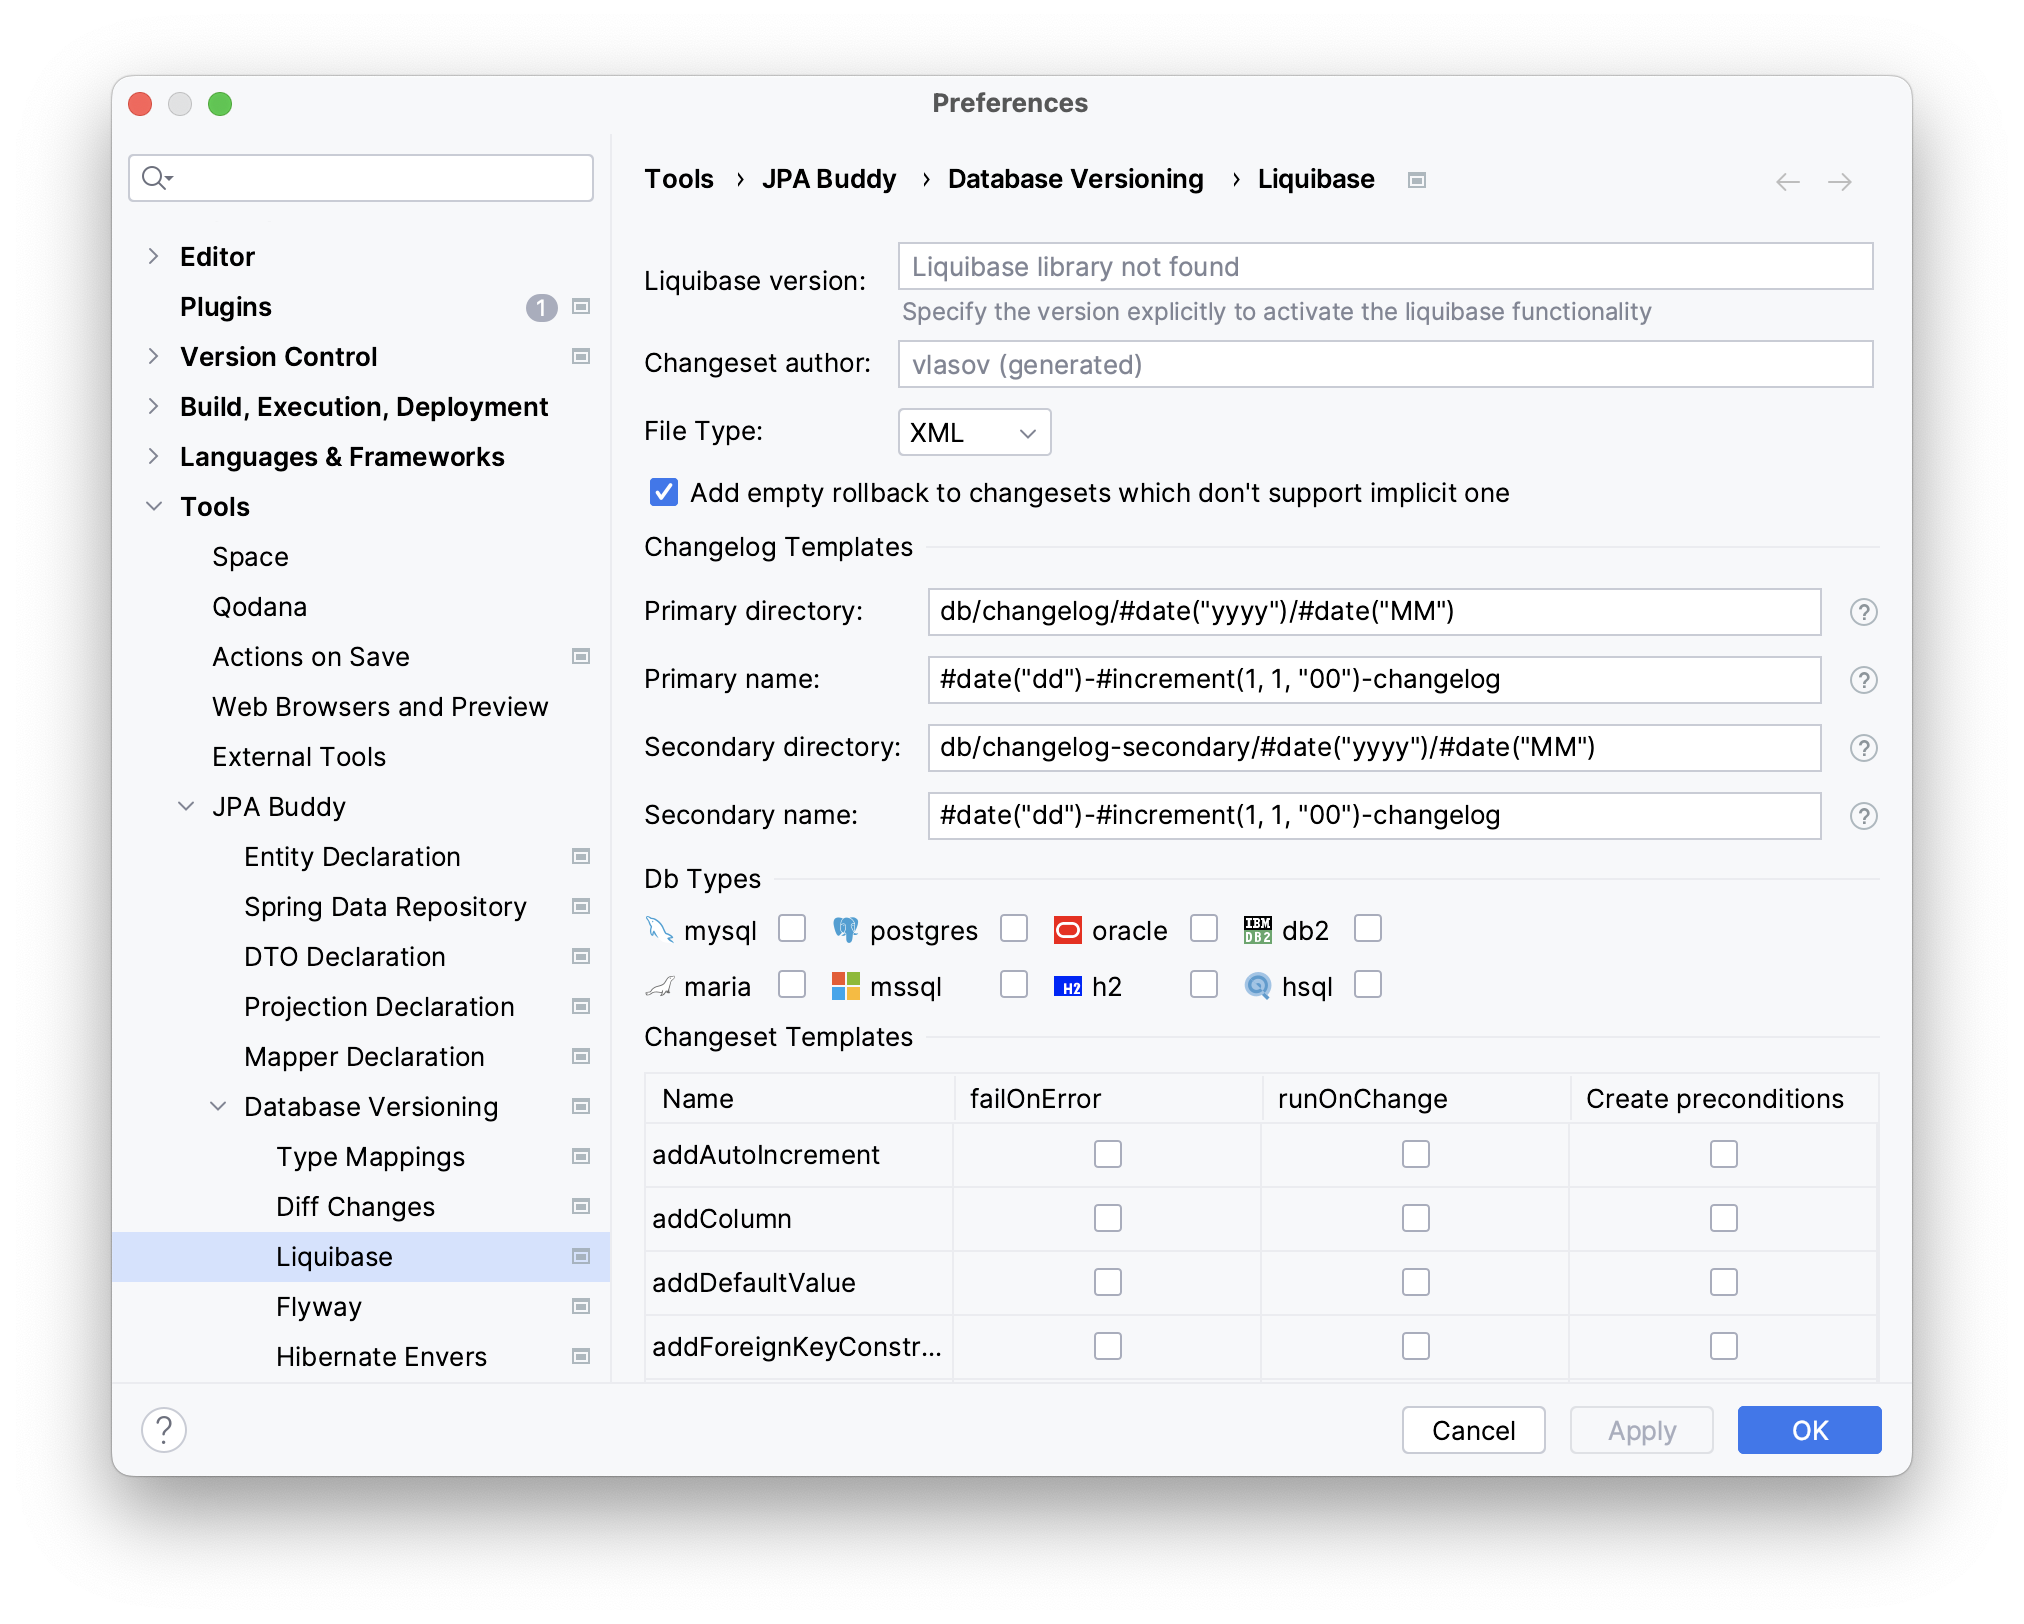
Task: Click the project icon next to Hibernate Envers
Action: 581,1356
